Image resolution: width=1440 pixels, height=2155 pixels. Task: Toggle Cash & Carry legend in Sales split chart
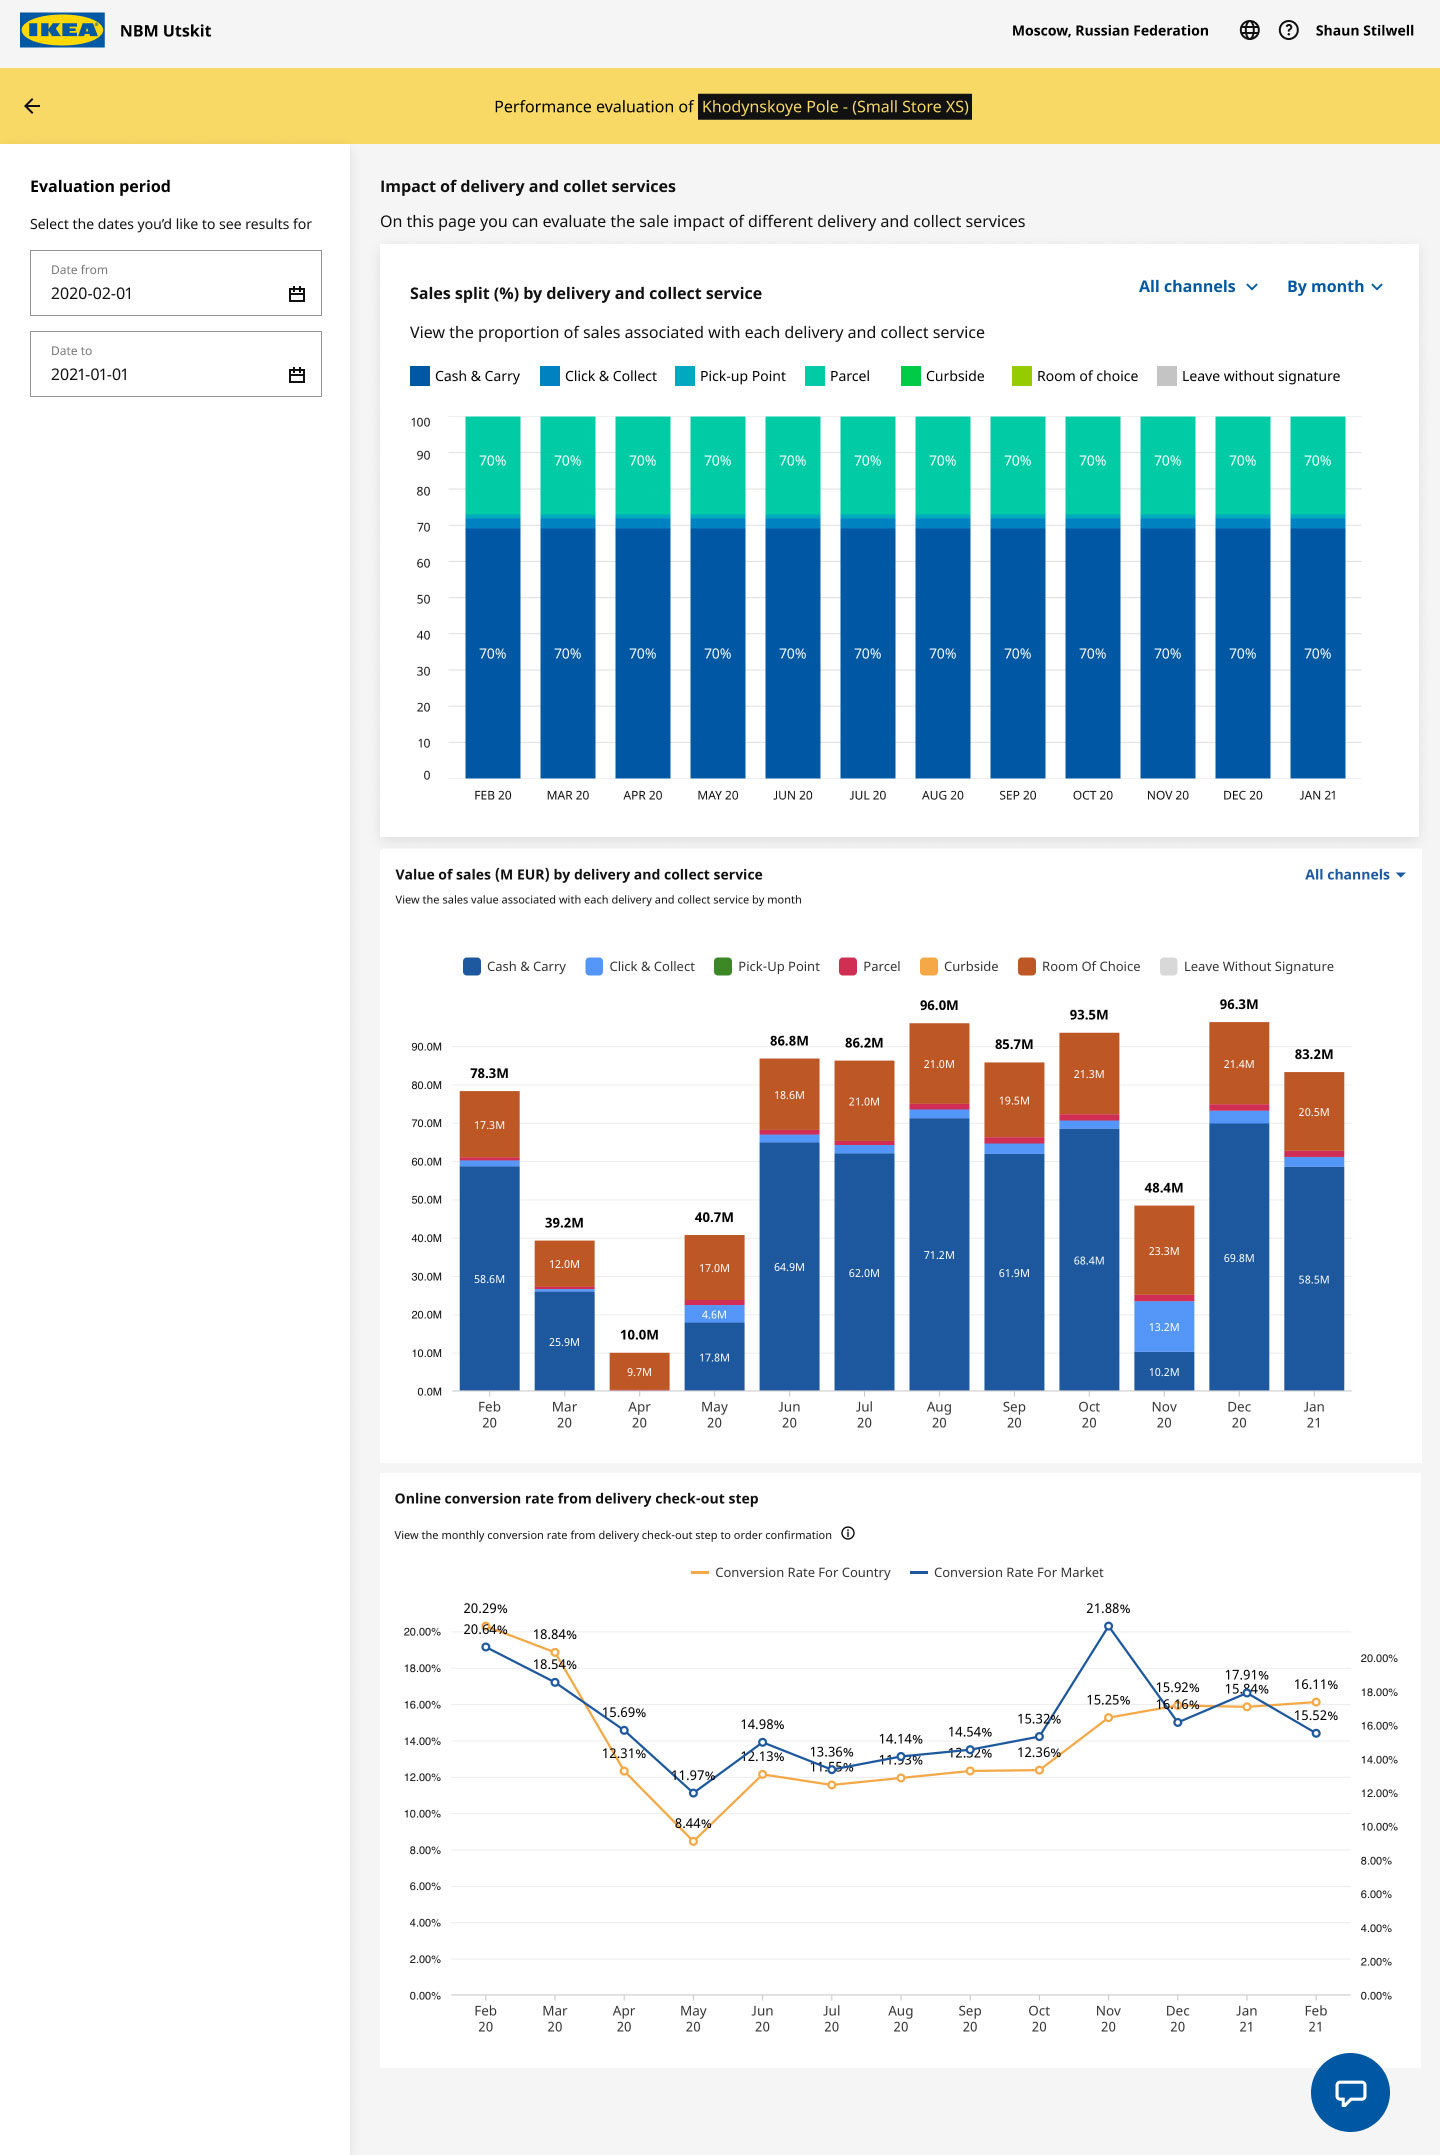coord(465,376)
